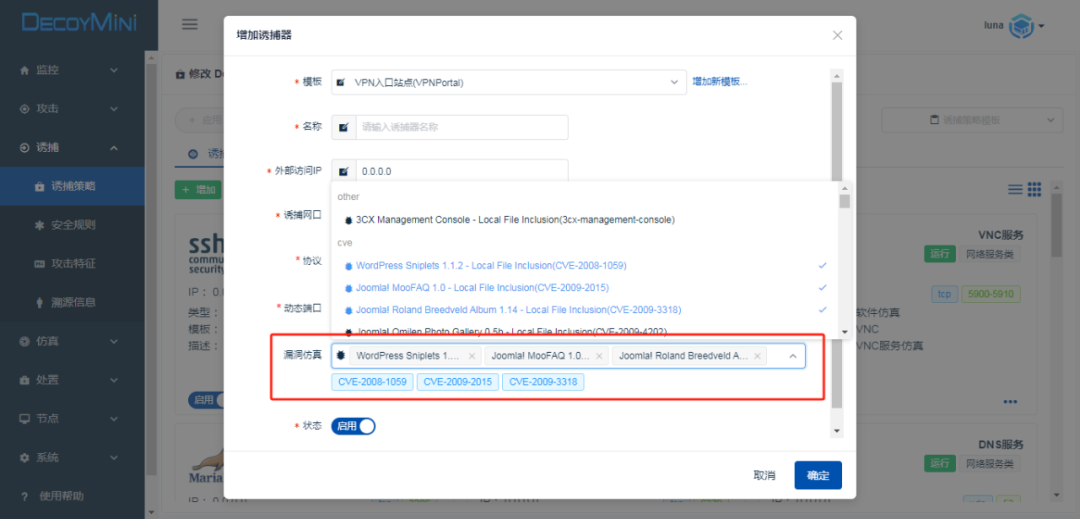Screen dimensions: 1080x519
Task: Remove the WordPress Sniplets tag
Action: pos(472,356)
